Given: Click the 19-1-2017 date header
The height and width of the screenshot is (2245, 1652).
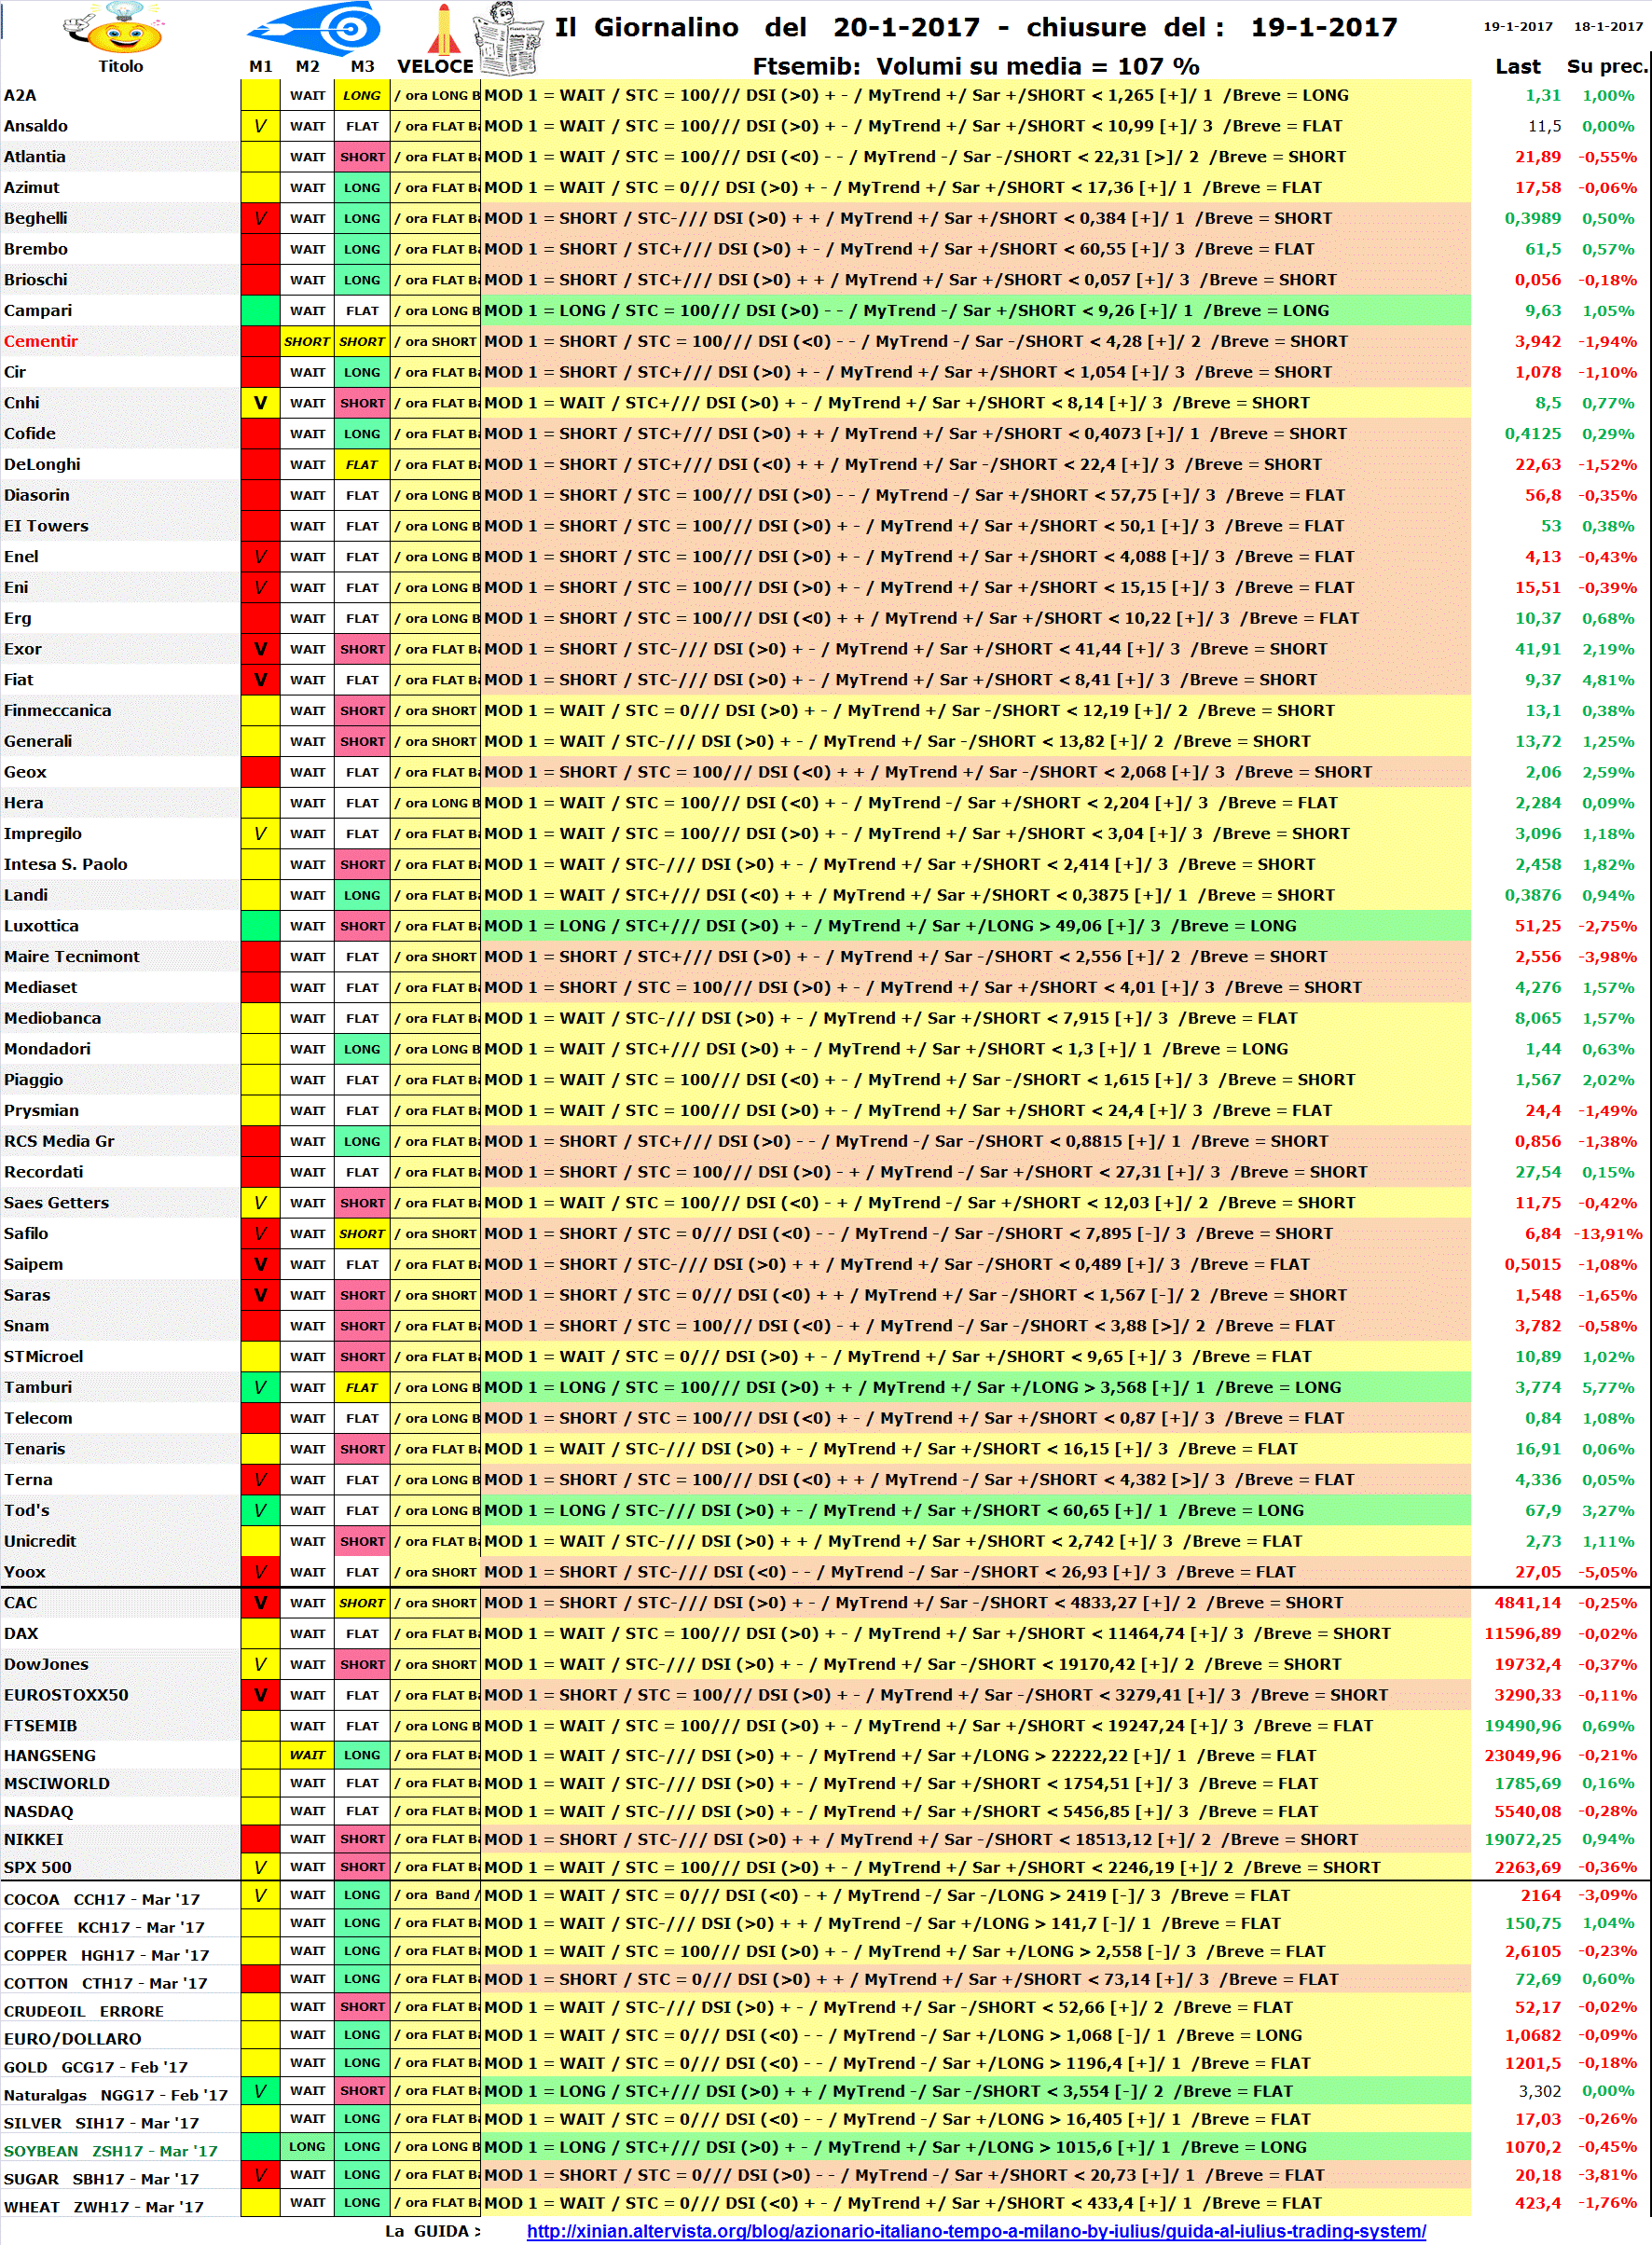Looking at the screenshot, I should pyautogui.click(x=1517, y=26).
